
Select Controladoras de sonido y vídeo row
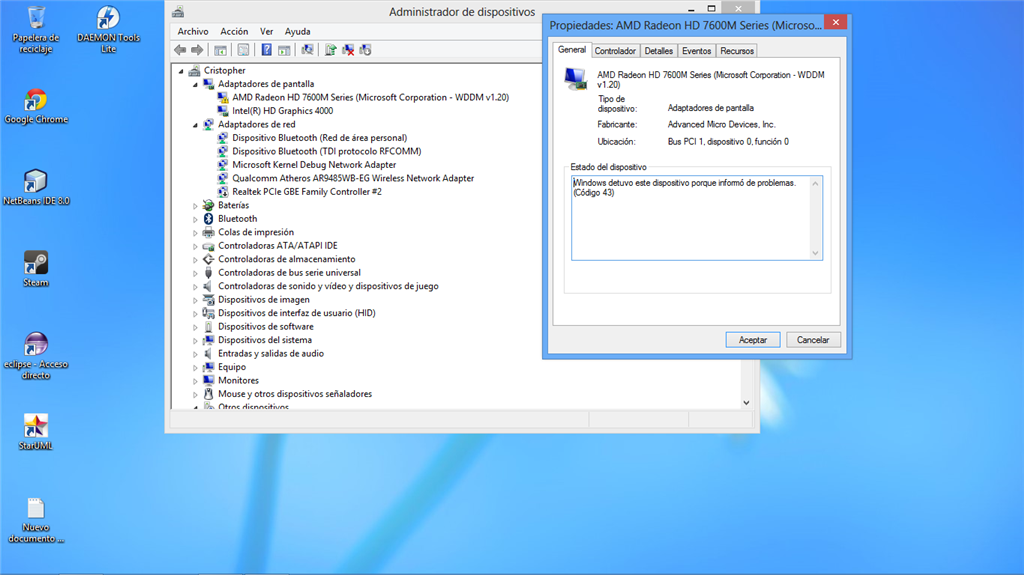328,286
